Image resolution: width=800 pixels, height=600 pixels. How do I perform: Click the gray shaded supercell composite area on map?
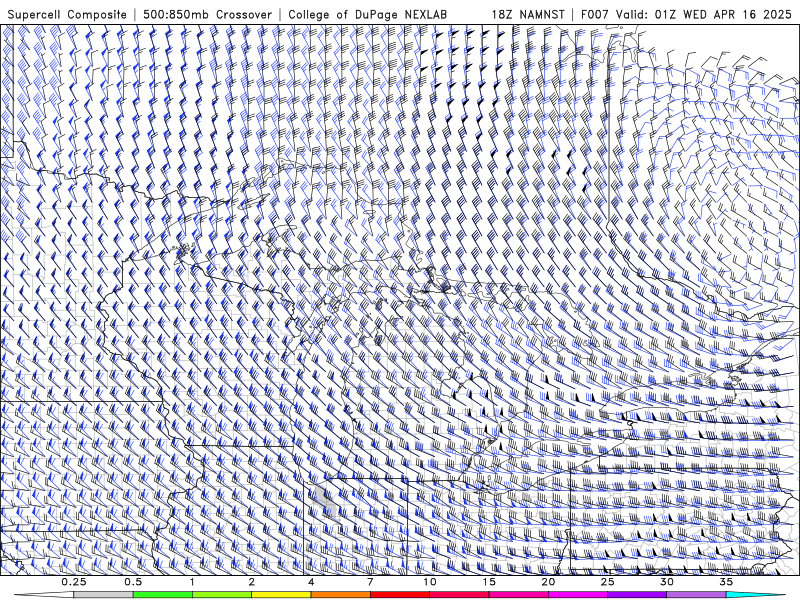tap(325, 502)
